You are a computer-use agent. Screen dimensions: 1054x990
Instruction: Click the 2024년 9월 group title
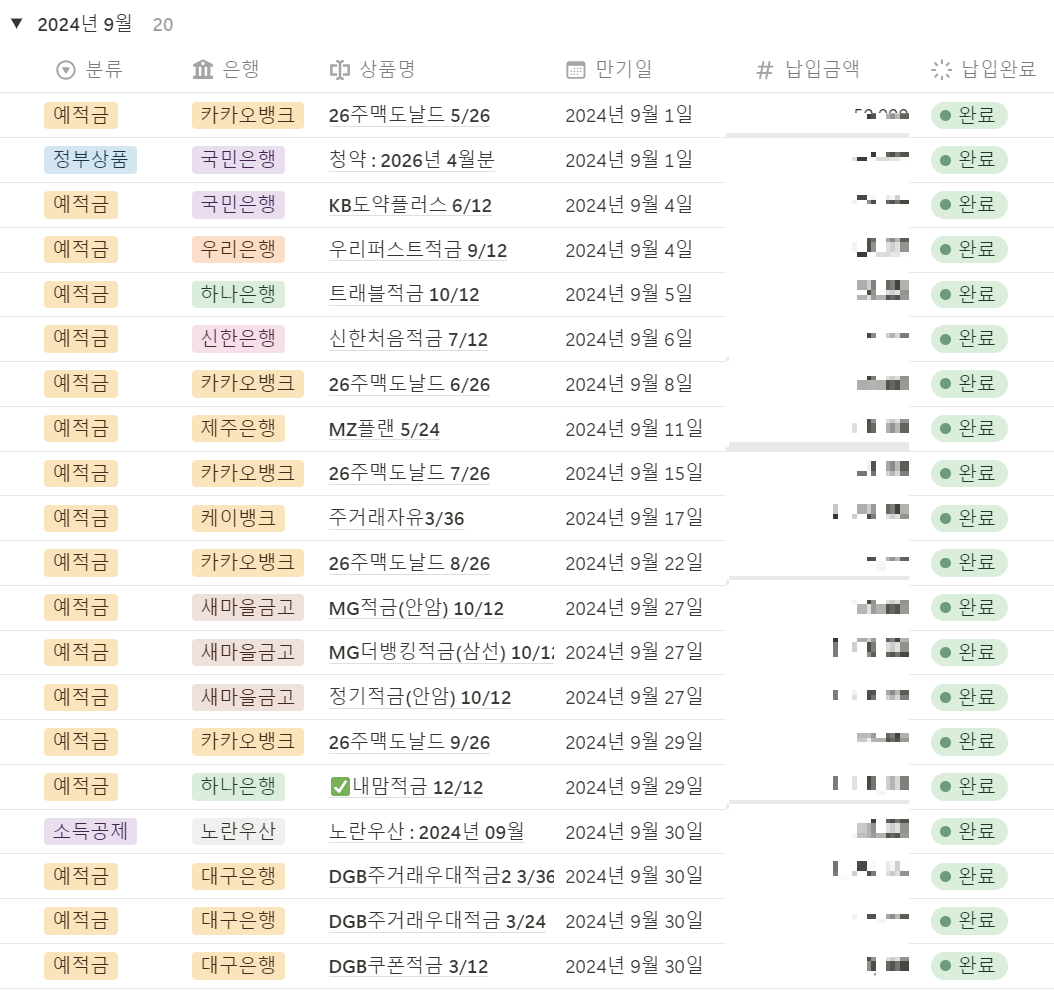[85, 24]
